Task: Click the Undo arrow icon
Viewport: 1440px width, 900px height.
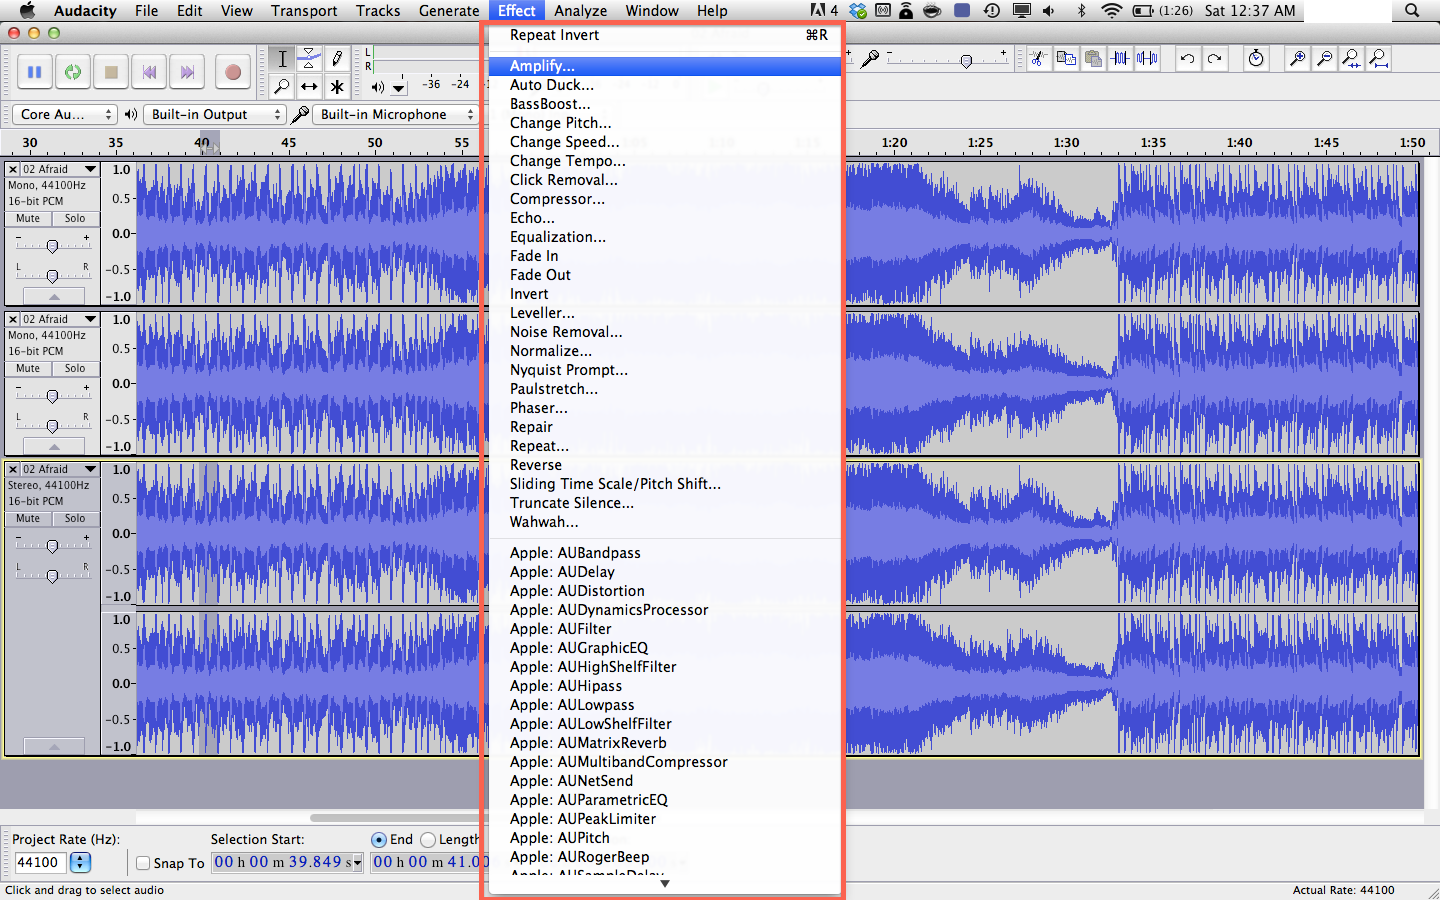Action: [x=1187, y=59]
